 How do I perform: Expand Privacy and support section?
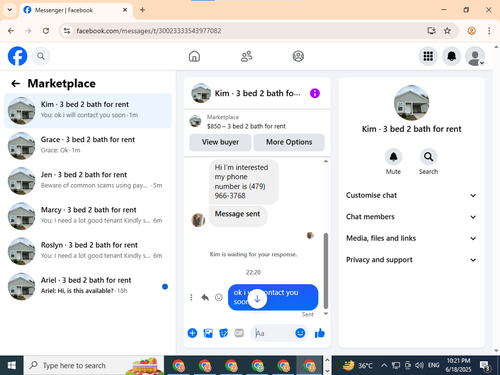click(x=411, y=260)
